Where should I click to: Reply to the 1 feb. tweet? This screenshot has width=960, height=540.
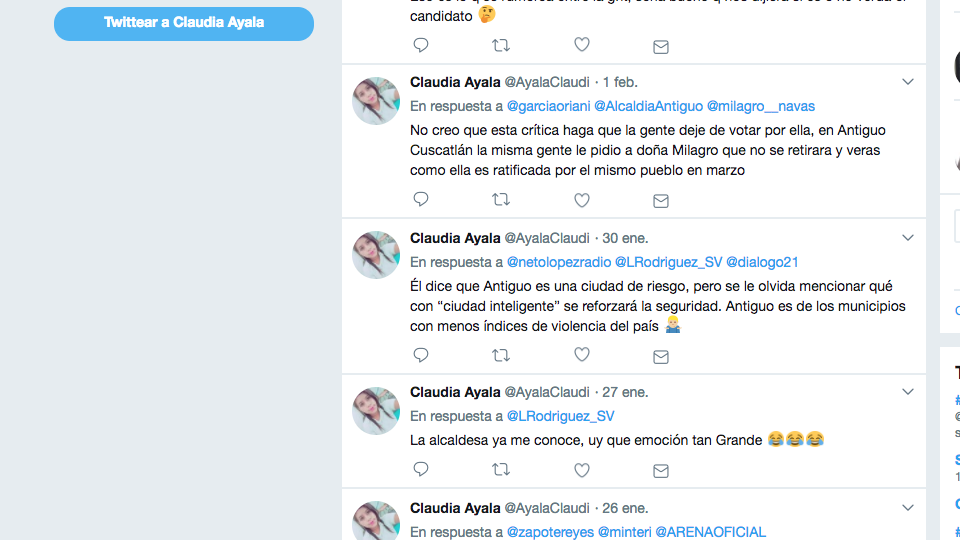click(x=421, y=199)
